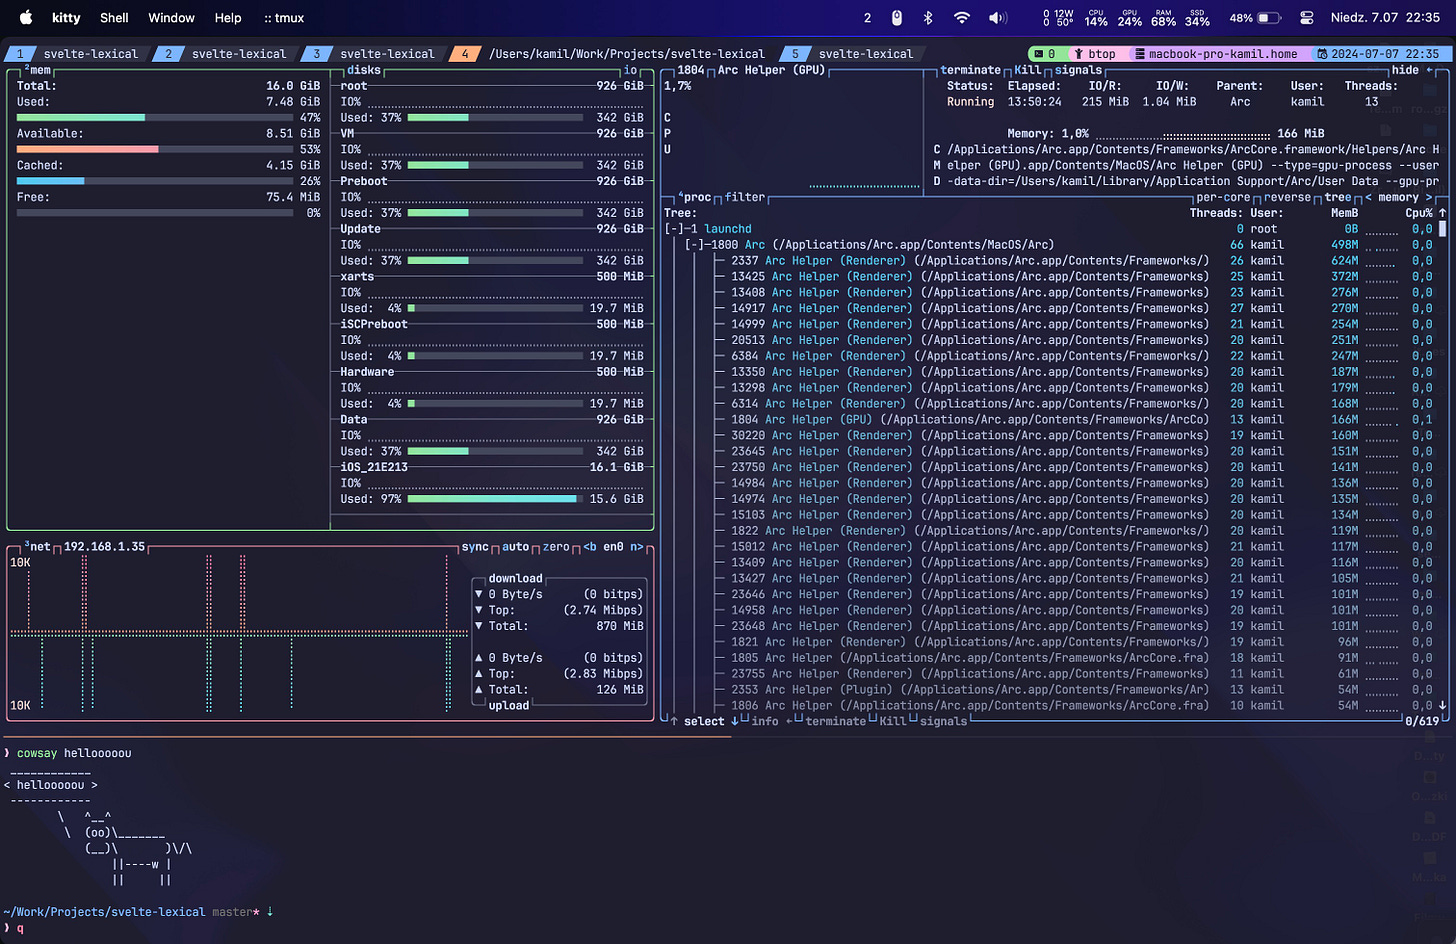This screenshot has width=1456, height=944.
Task: Toggle the io mode in disks box
Action: [x=630, y=70]
